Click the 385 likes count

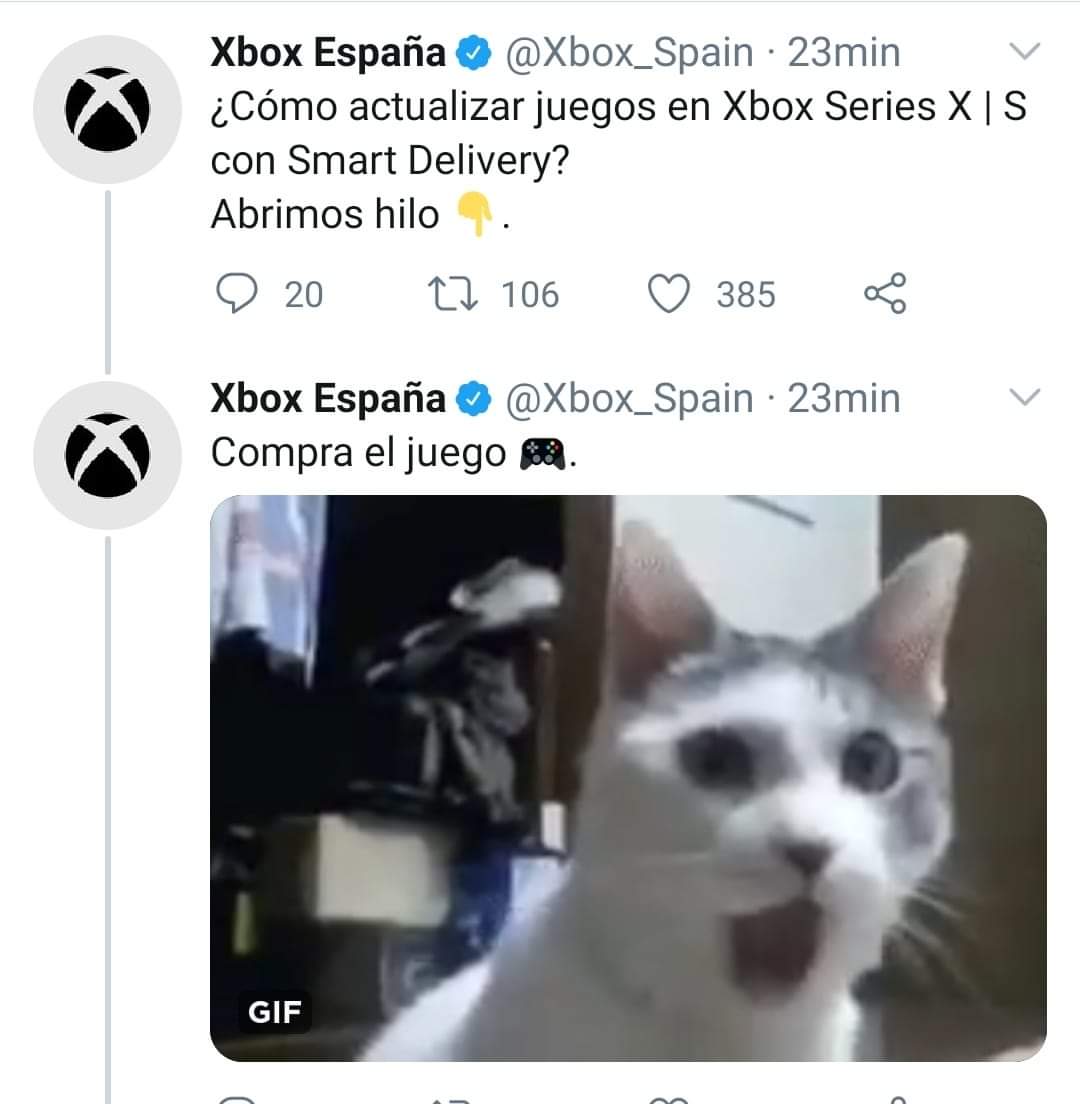[746, 295]
